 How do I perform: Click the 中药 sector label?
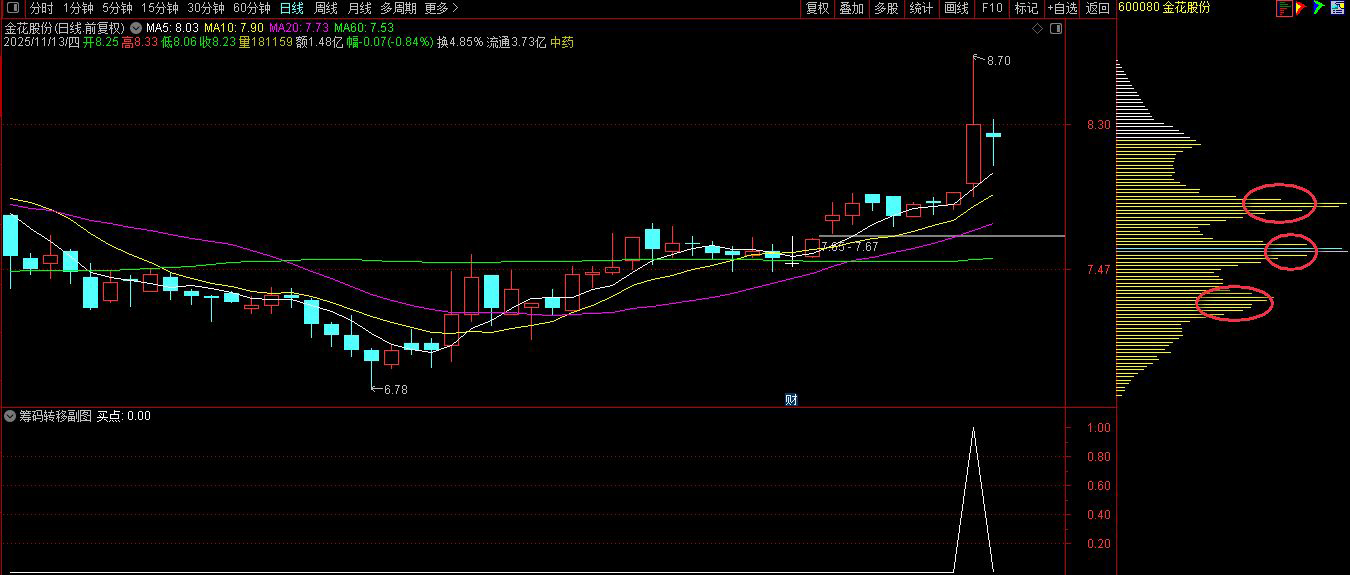(x=563, y=43)
